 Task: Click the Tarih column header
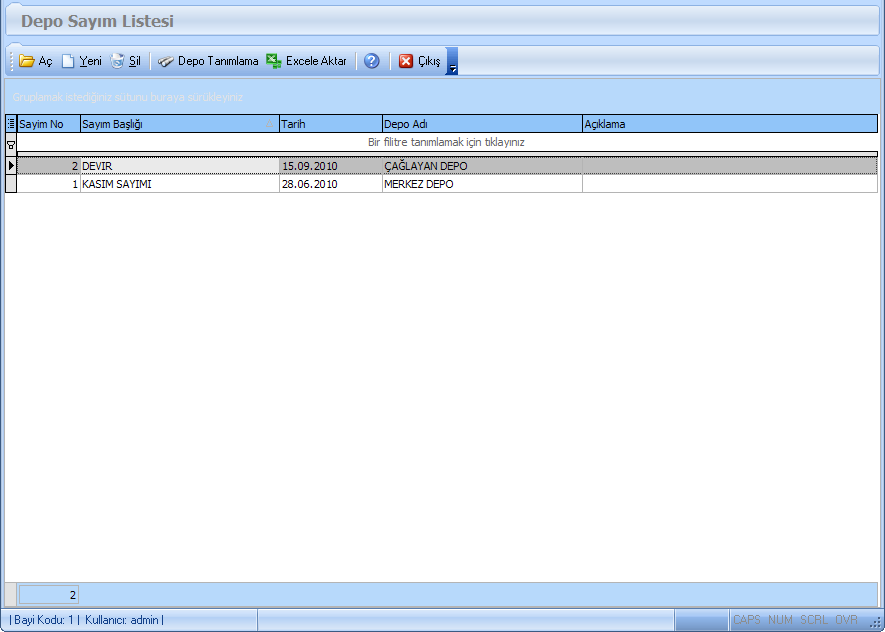pyautogui.click(x=330, y=124)
